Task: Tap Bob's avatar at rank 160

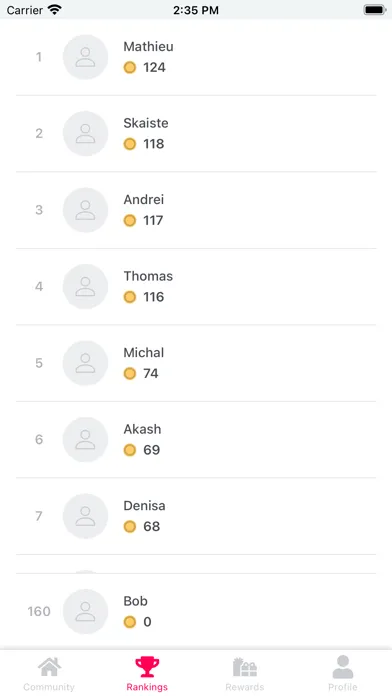Action: pos(85,612)
